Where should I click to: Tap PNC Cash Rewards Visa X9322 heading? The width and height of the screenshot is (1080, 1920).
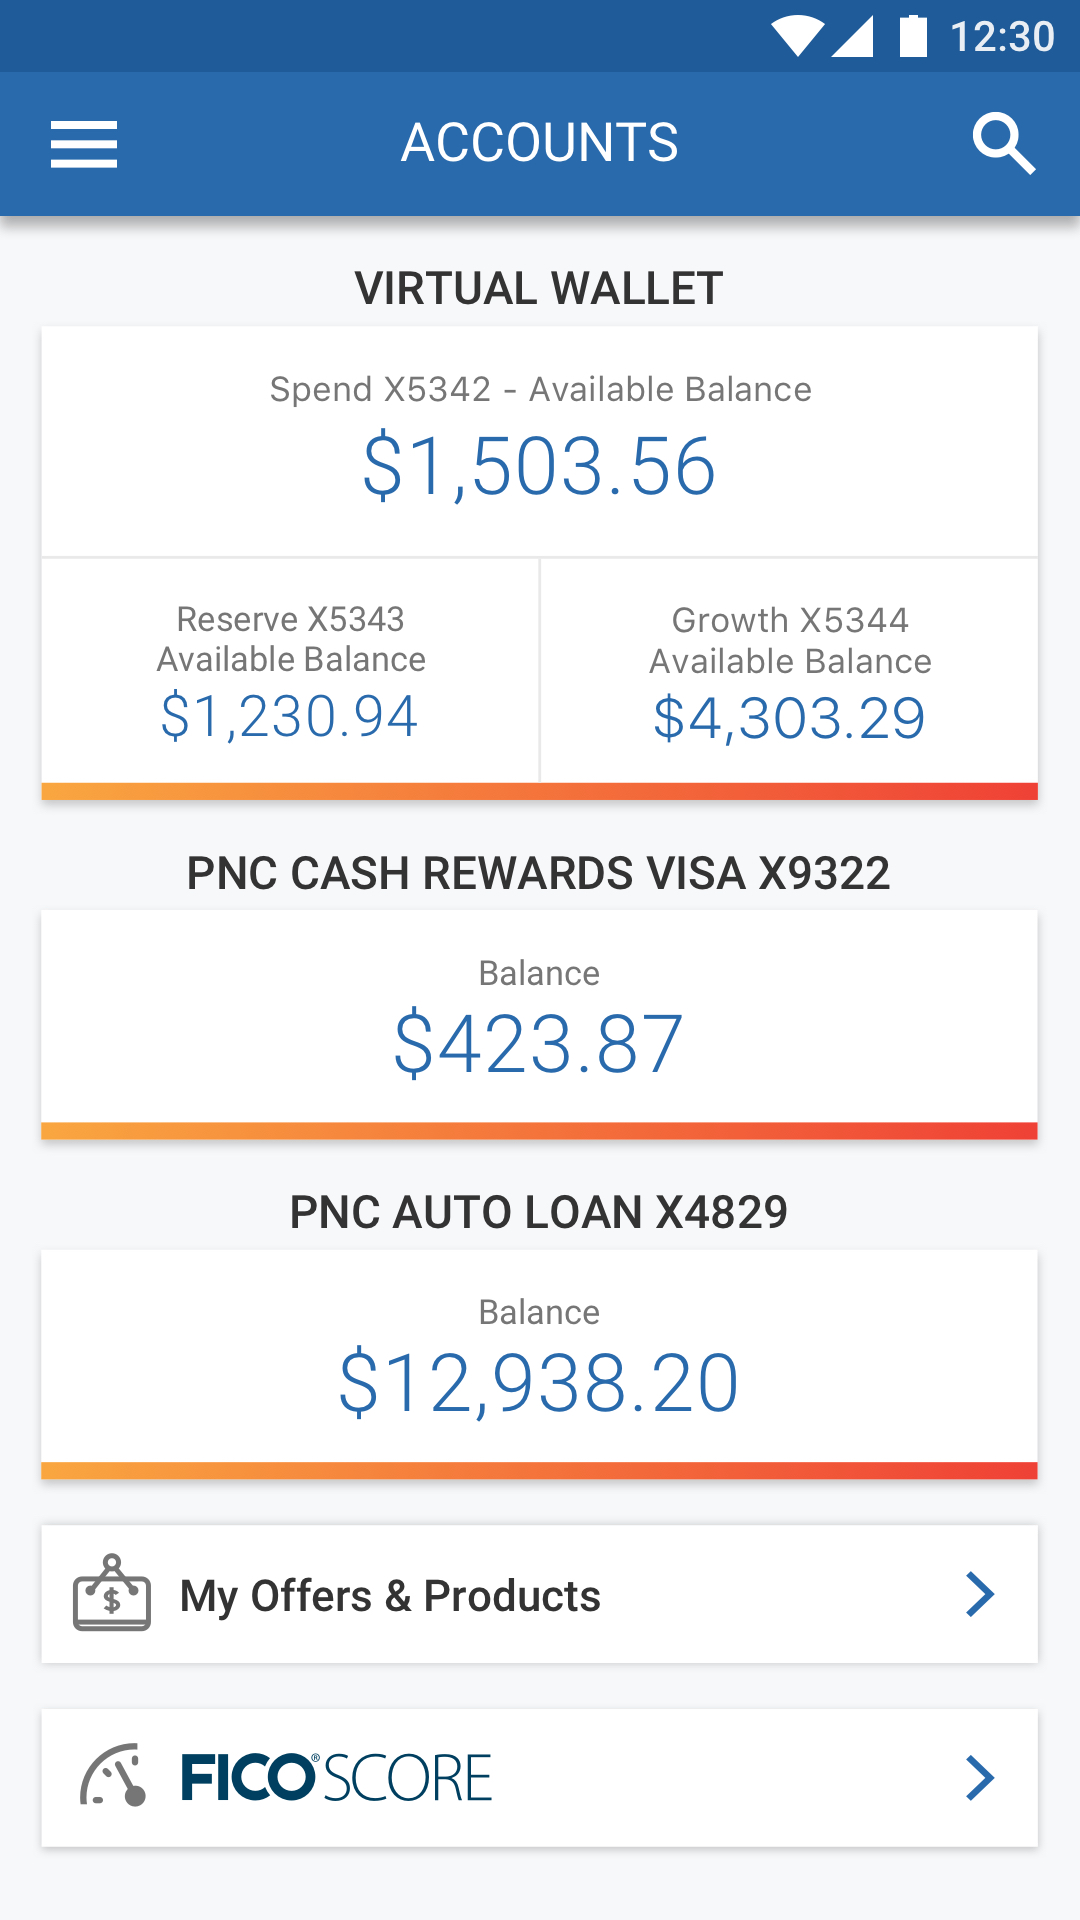(x=540, y=873)
